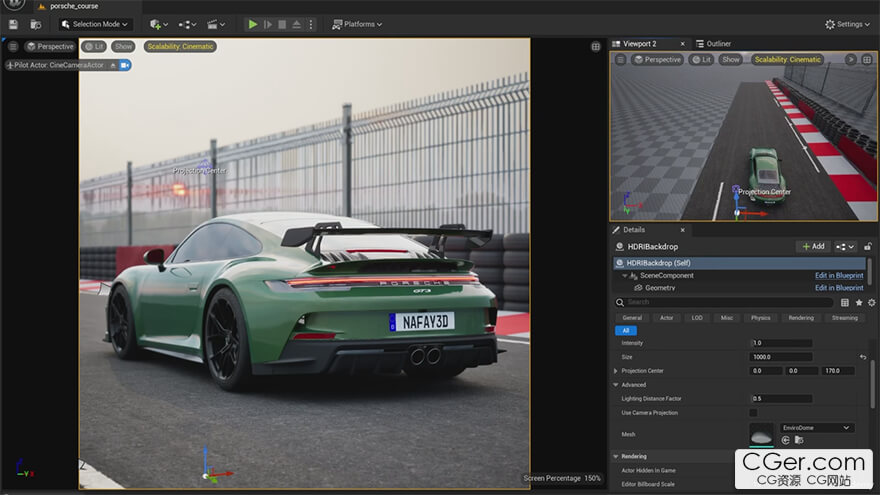The image size is (880, 495).
Task: Reset the Size property to default
Action: click(x=863, y=357)
